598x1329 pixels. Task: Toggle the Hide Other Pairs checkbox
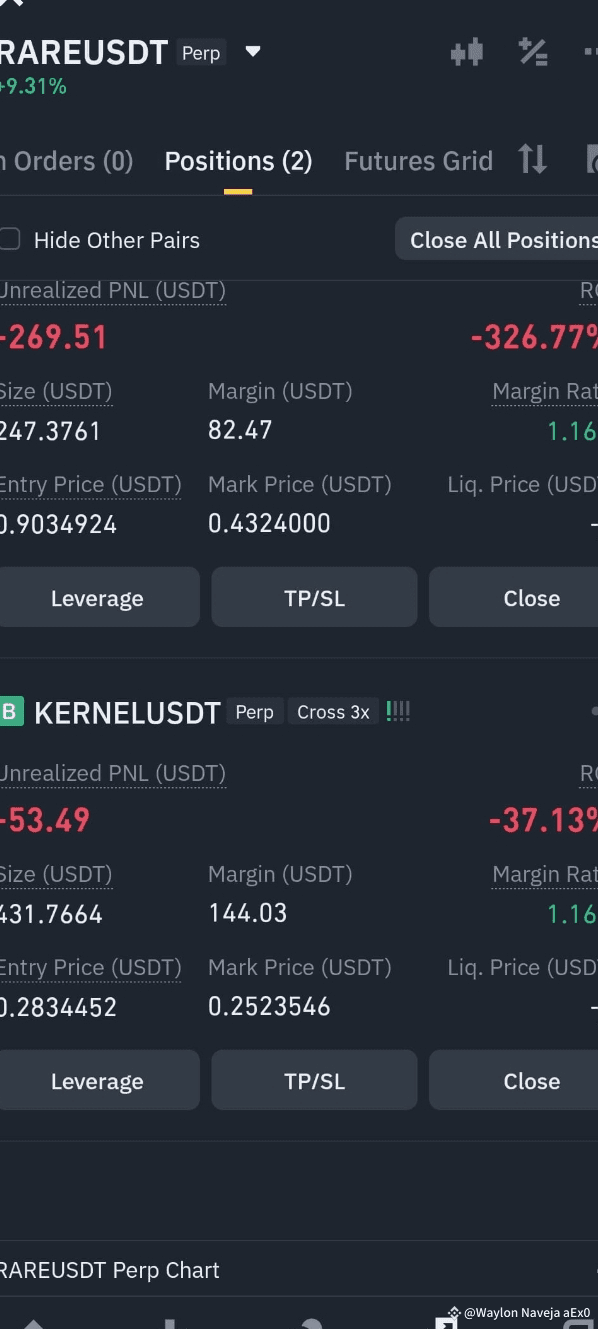(9, 239)
